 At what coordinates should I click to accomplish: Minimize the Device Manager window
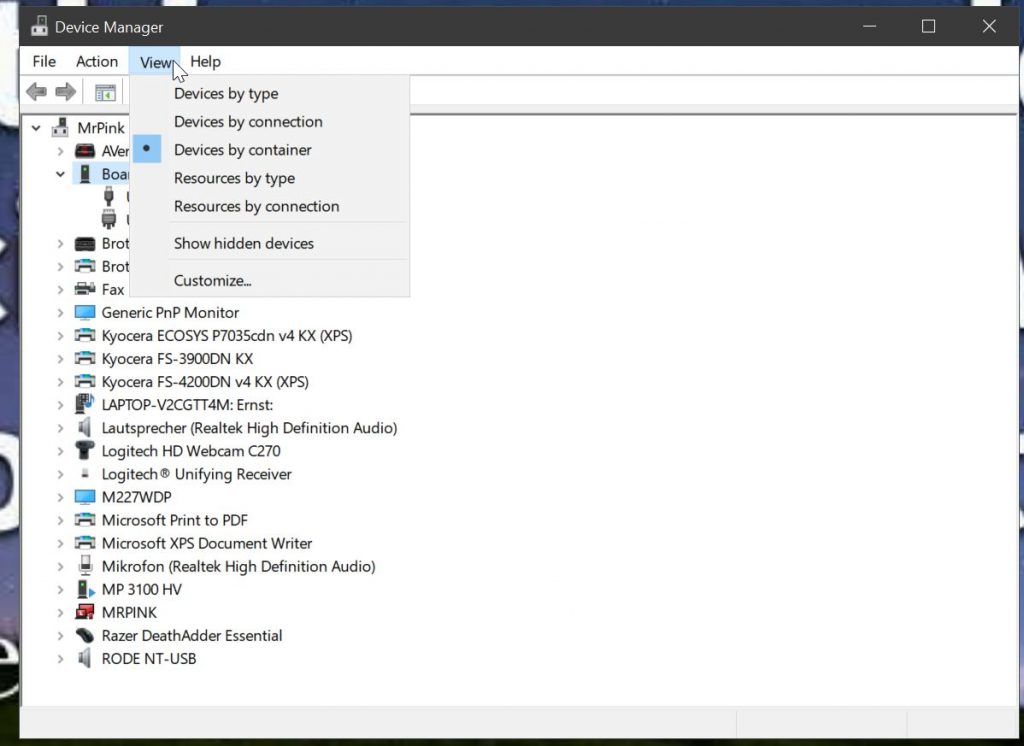click(869, 26)
